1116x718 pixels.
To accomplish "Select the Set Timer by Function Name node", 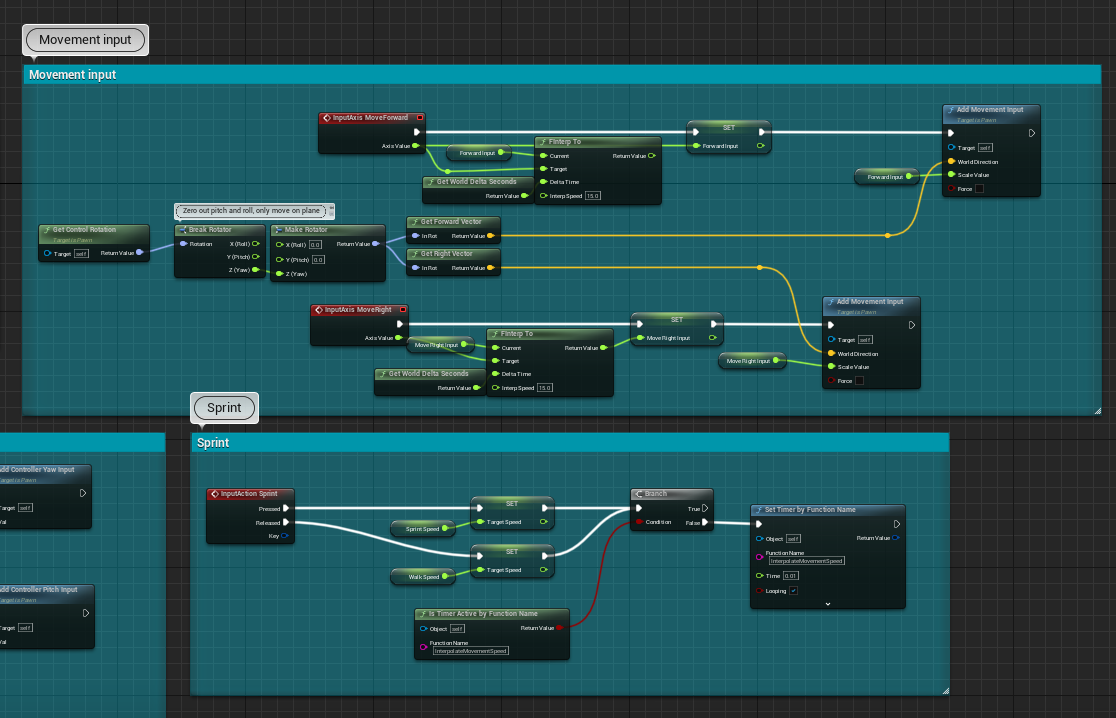I will click(828, 556).
